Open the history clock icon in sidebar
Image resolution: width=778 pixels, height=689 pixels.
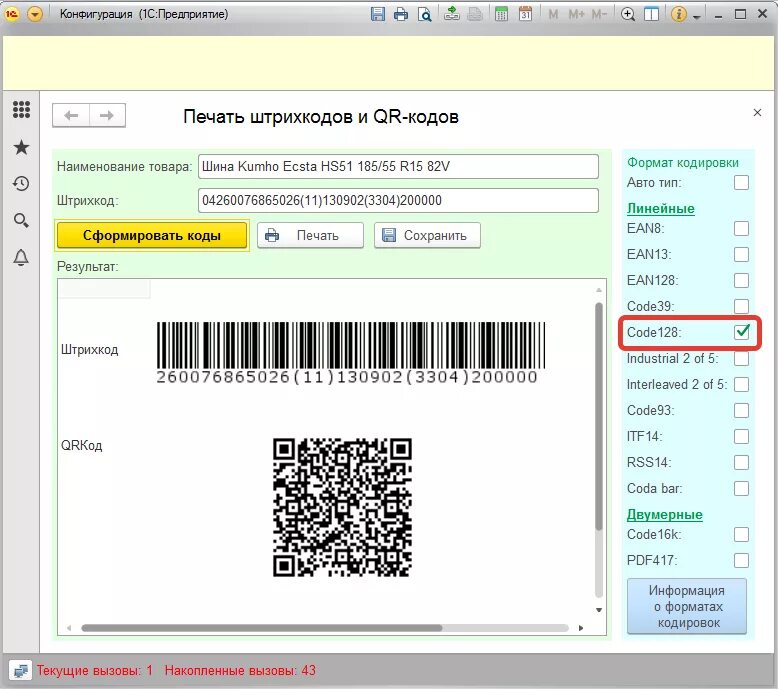coord(21,184)
